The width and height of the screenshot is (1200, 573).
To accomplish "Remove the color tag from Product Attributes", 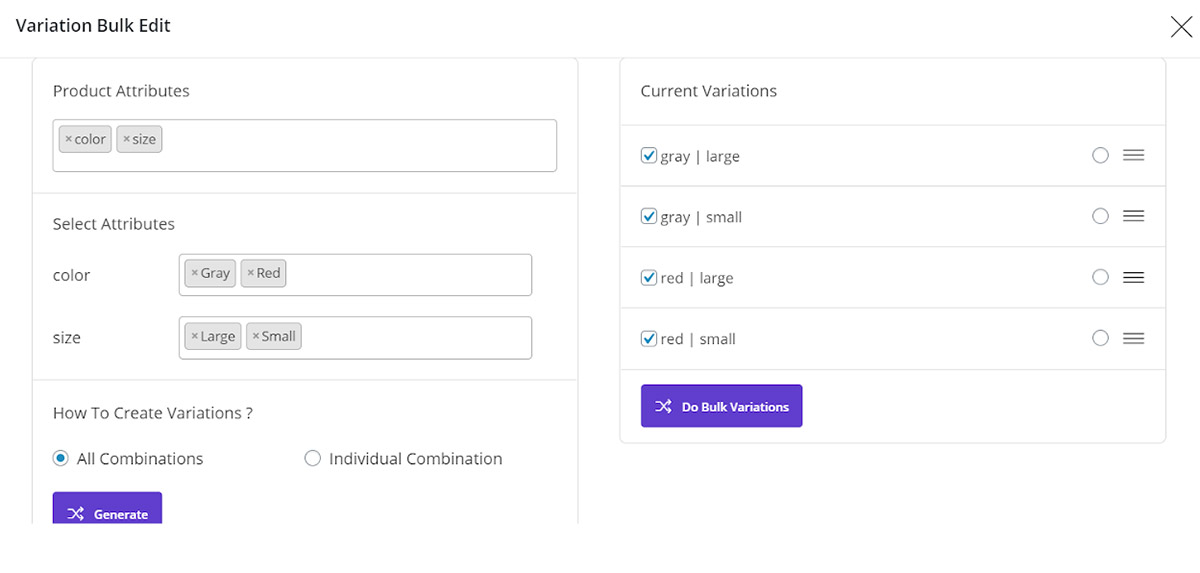I will coord(68,140).
